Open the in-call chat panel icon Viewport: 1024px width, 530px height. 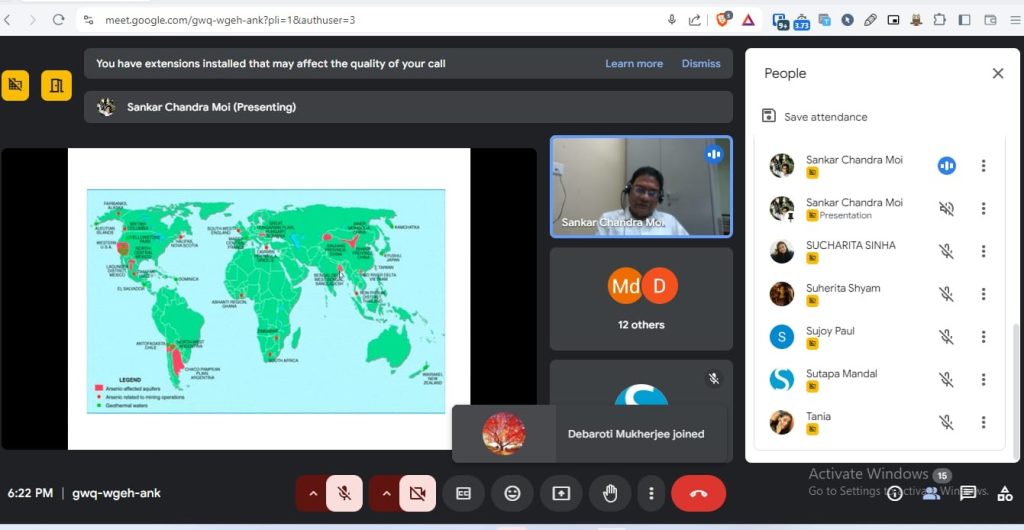968,493
